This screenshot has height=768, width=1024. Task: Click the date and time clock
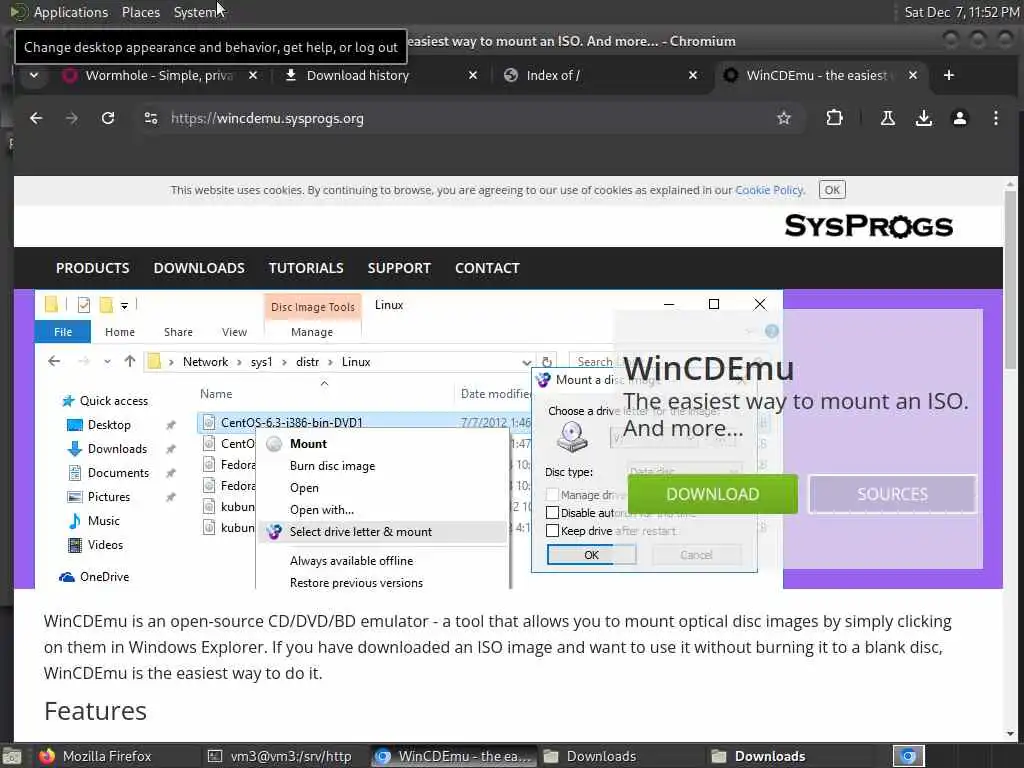click(x=962, y=12)
